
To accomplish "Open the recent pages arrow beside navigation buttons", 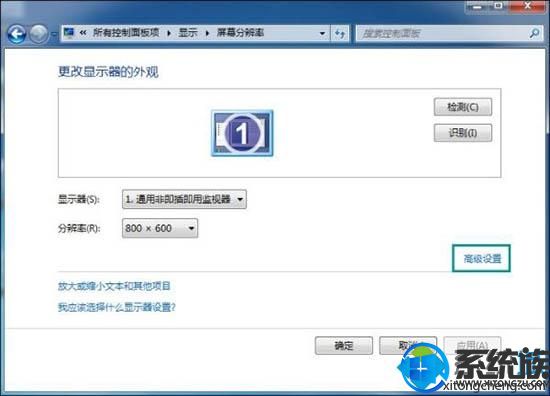I will coord(54,34).
